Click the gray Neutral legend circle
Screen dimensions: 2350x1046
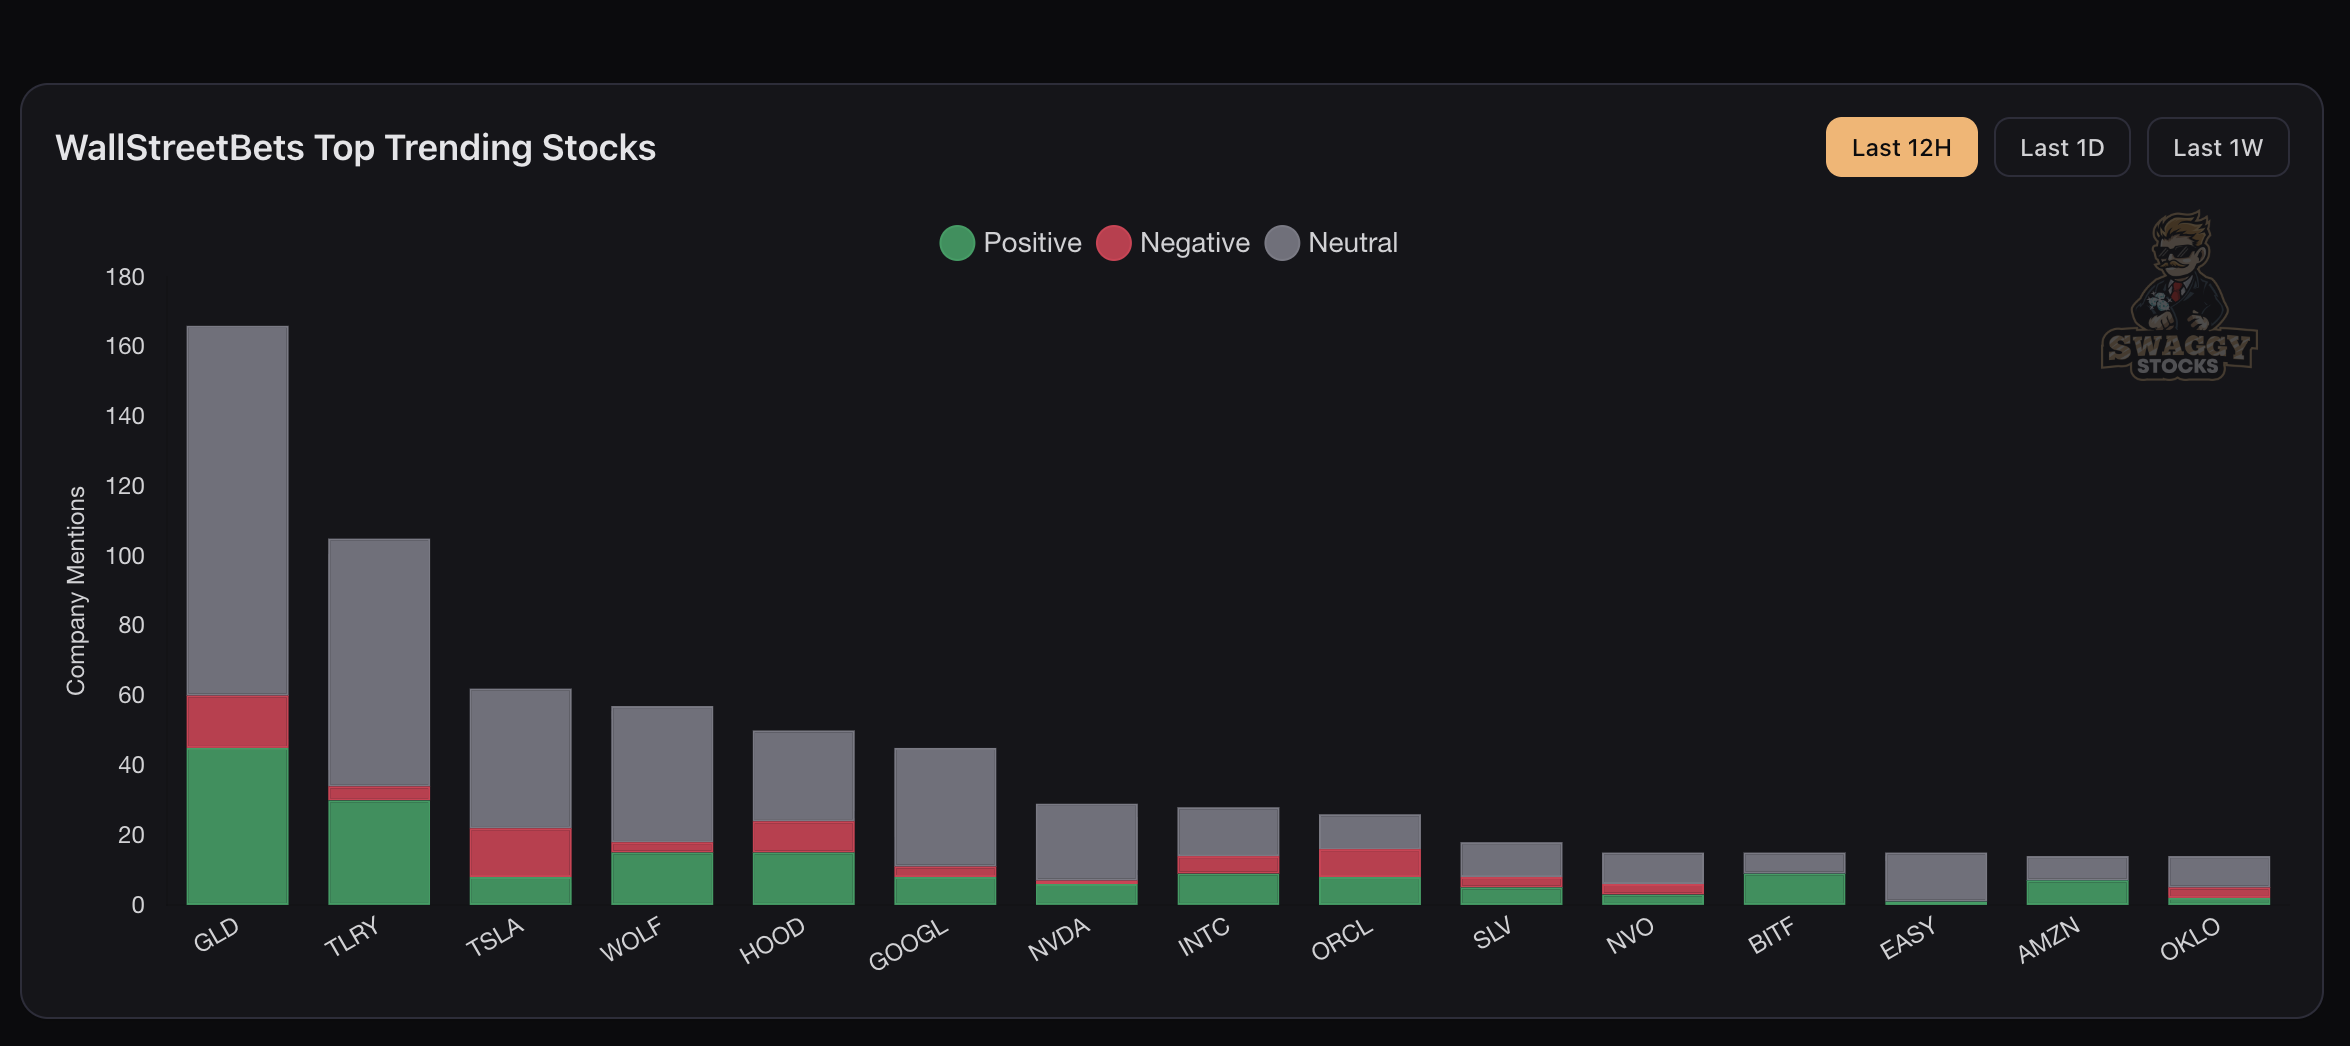pos(1282,243)
